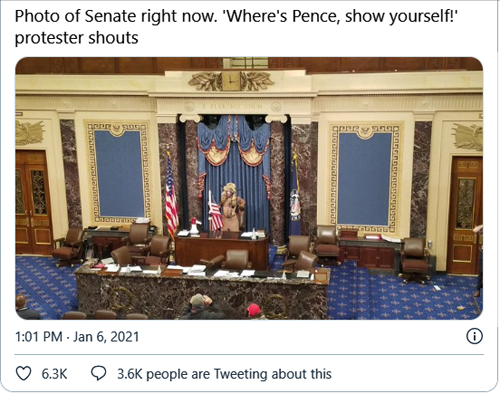
Task: Open '3.6K people are Tweeting about this'
Action: [224, 374]
